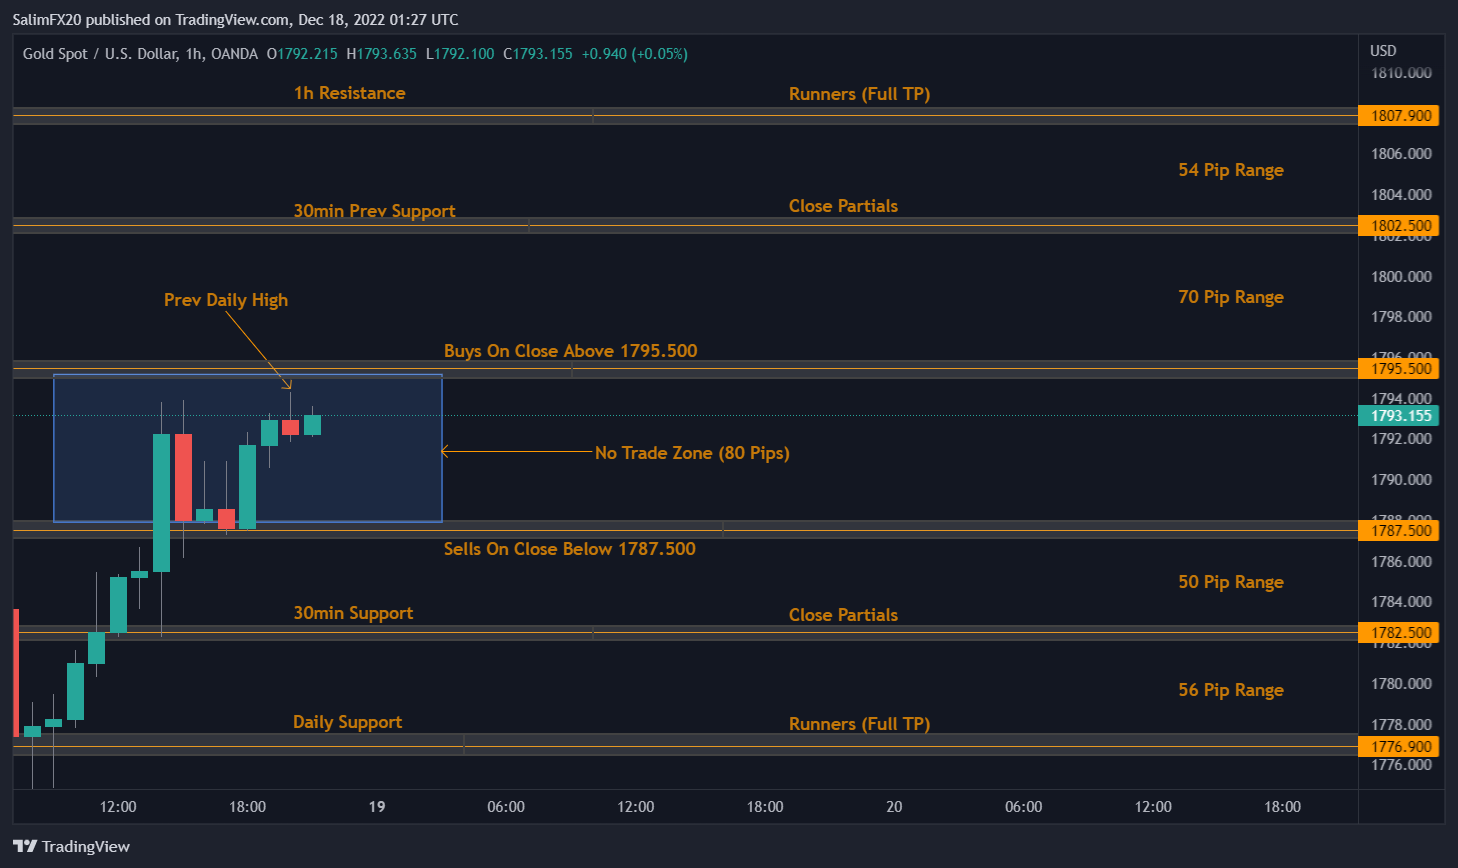Viewport: 1458px width, 868px height.
Task: Select 'Buys On Close Above 1795.500' label
Action: pyautogui.click(x=570, y=351)
